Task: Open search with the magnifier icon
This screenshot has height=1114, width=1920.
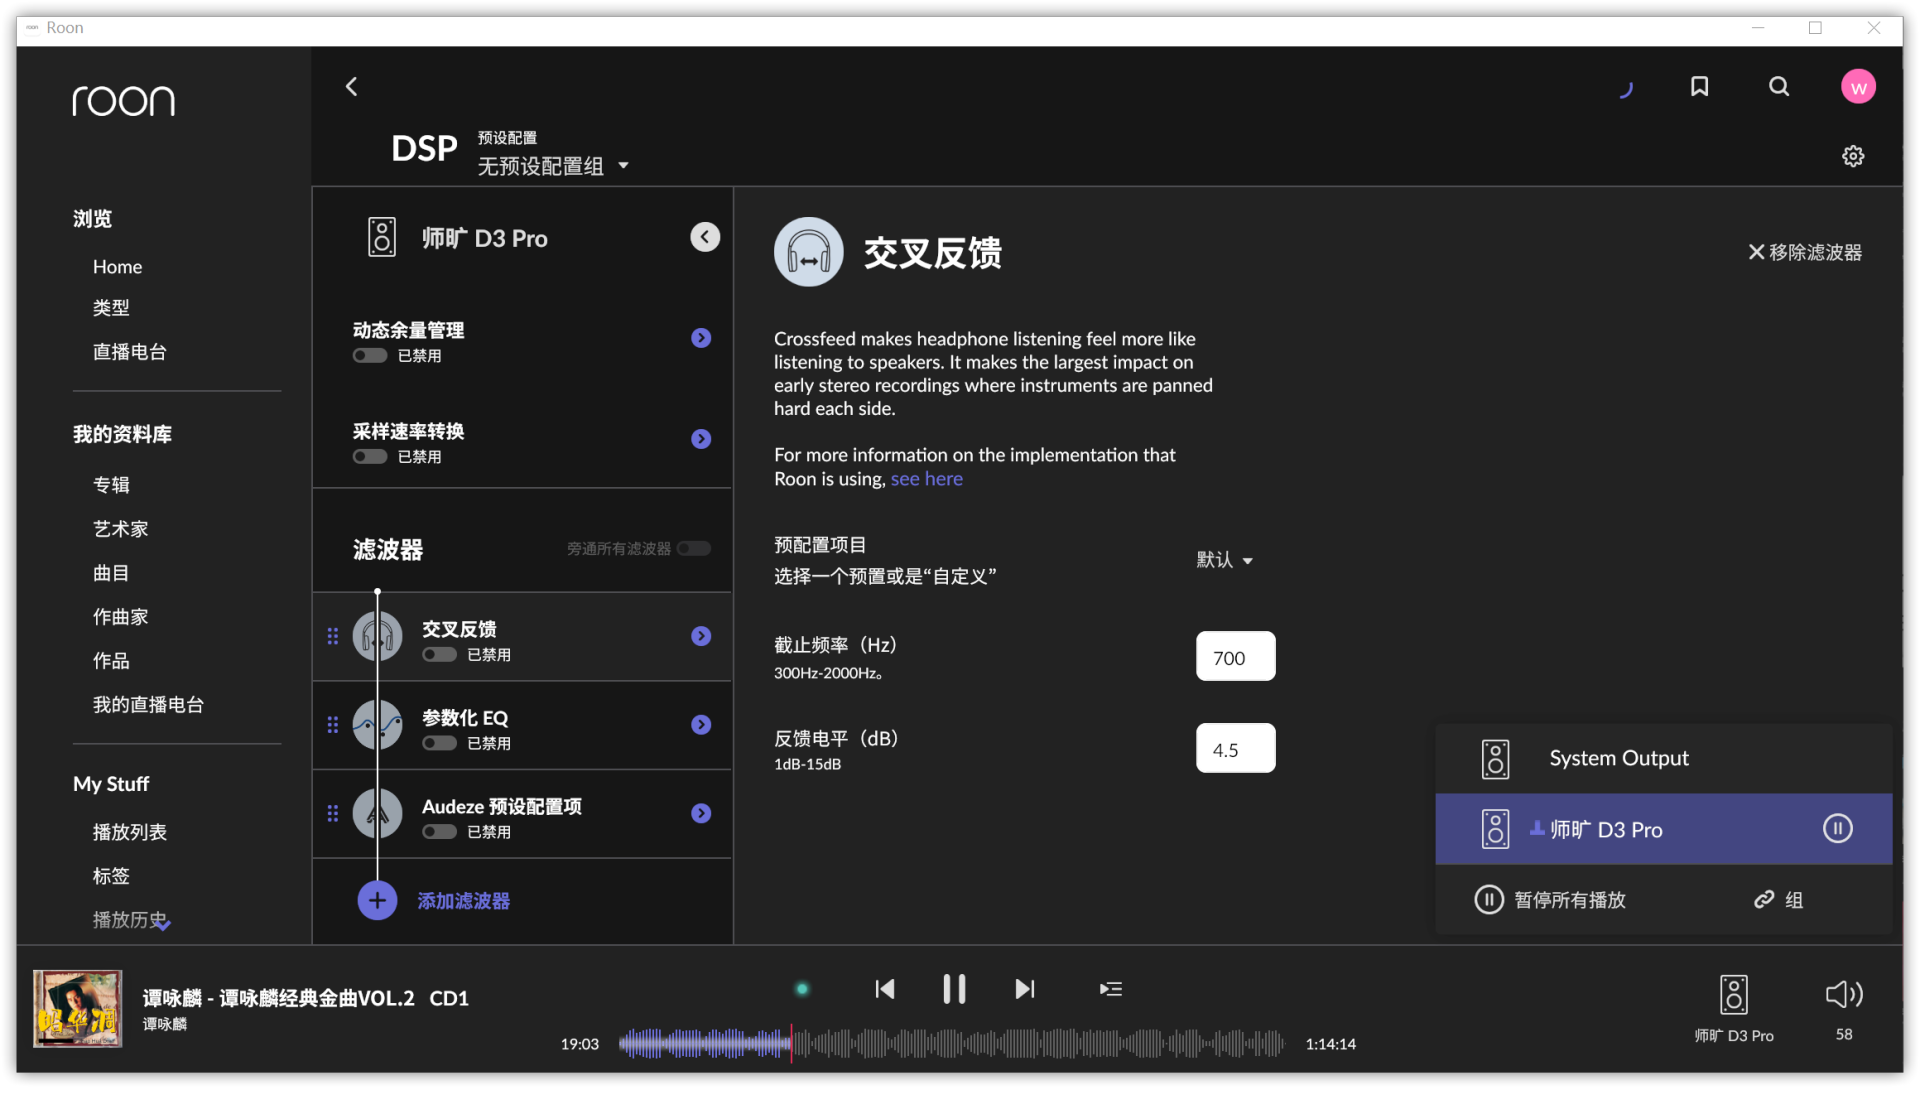Action: click(x=1779, y=87)
